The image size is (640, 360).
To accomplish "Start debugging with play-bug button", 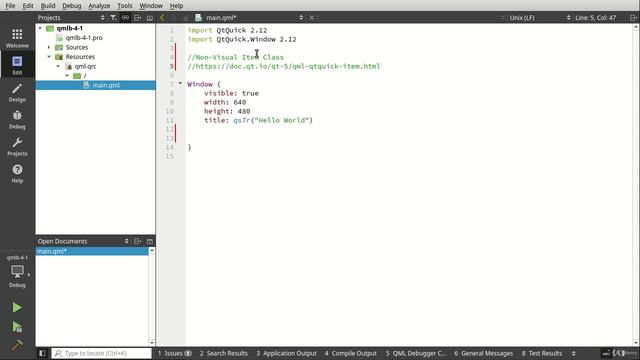I will pos(17,327).
